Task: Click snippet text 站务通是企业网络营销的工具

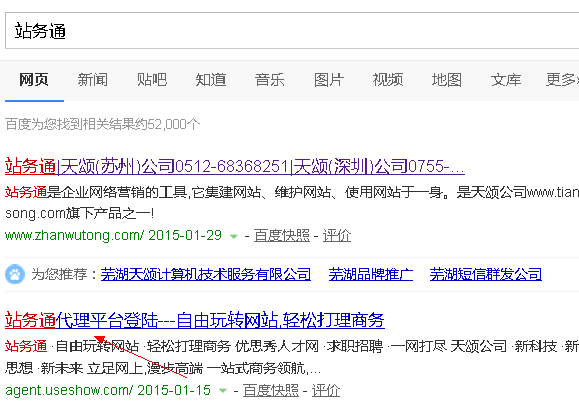Action: [96, 192]
